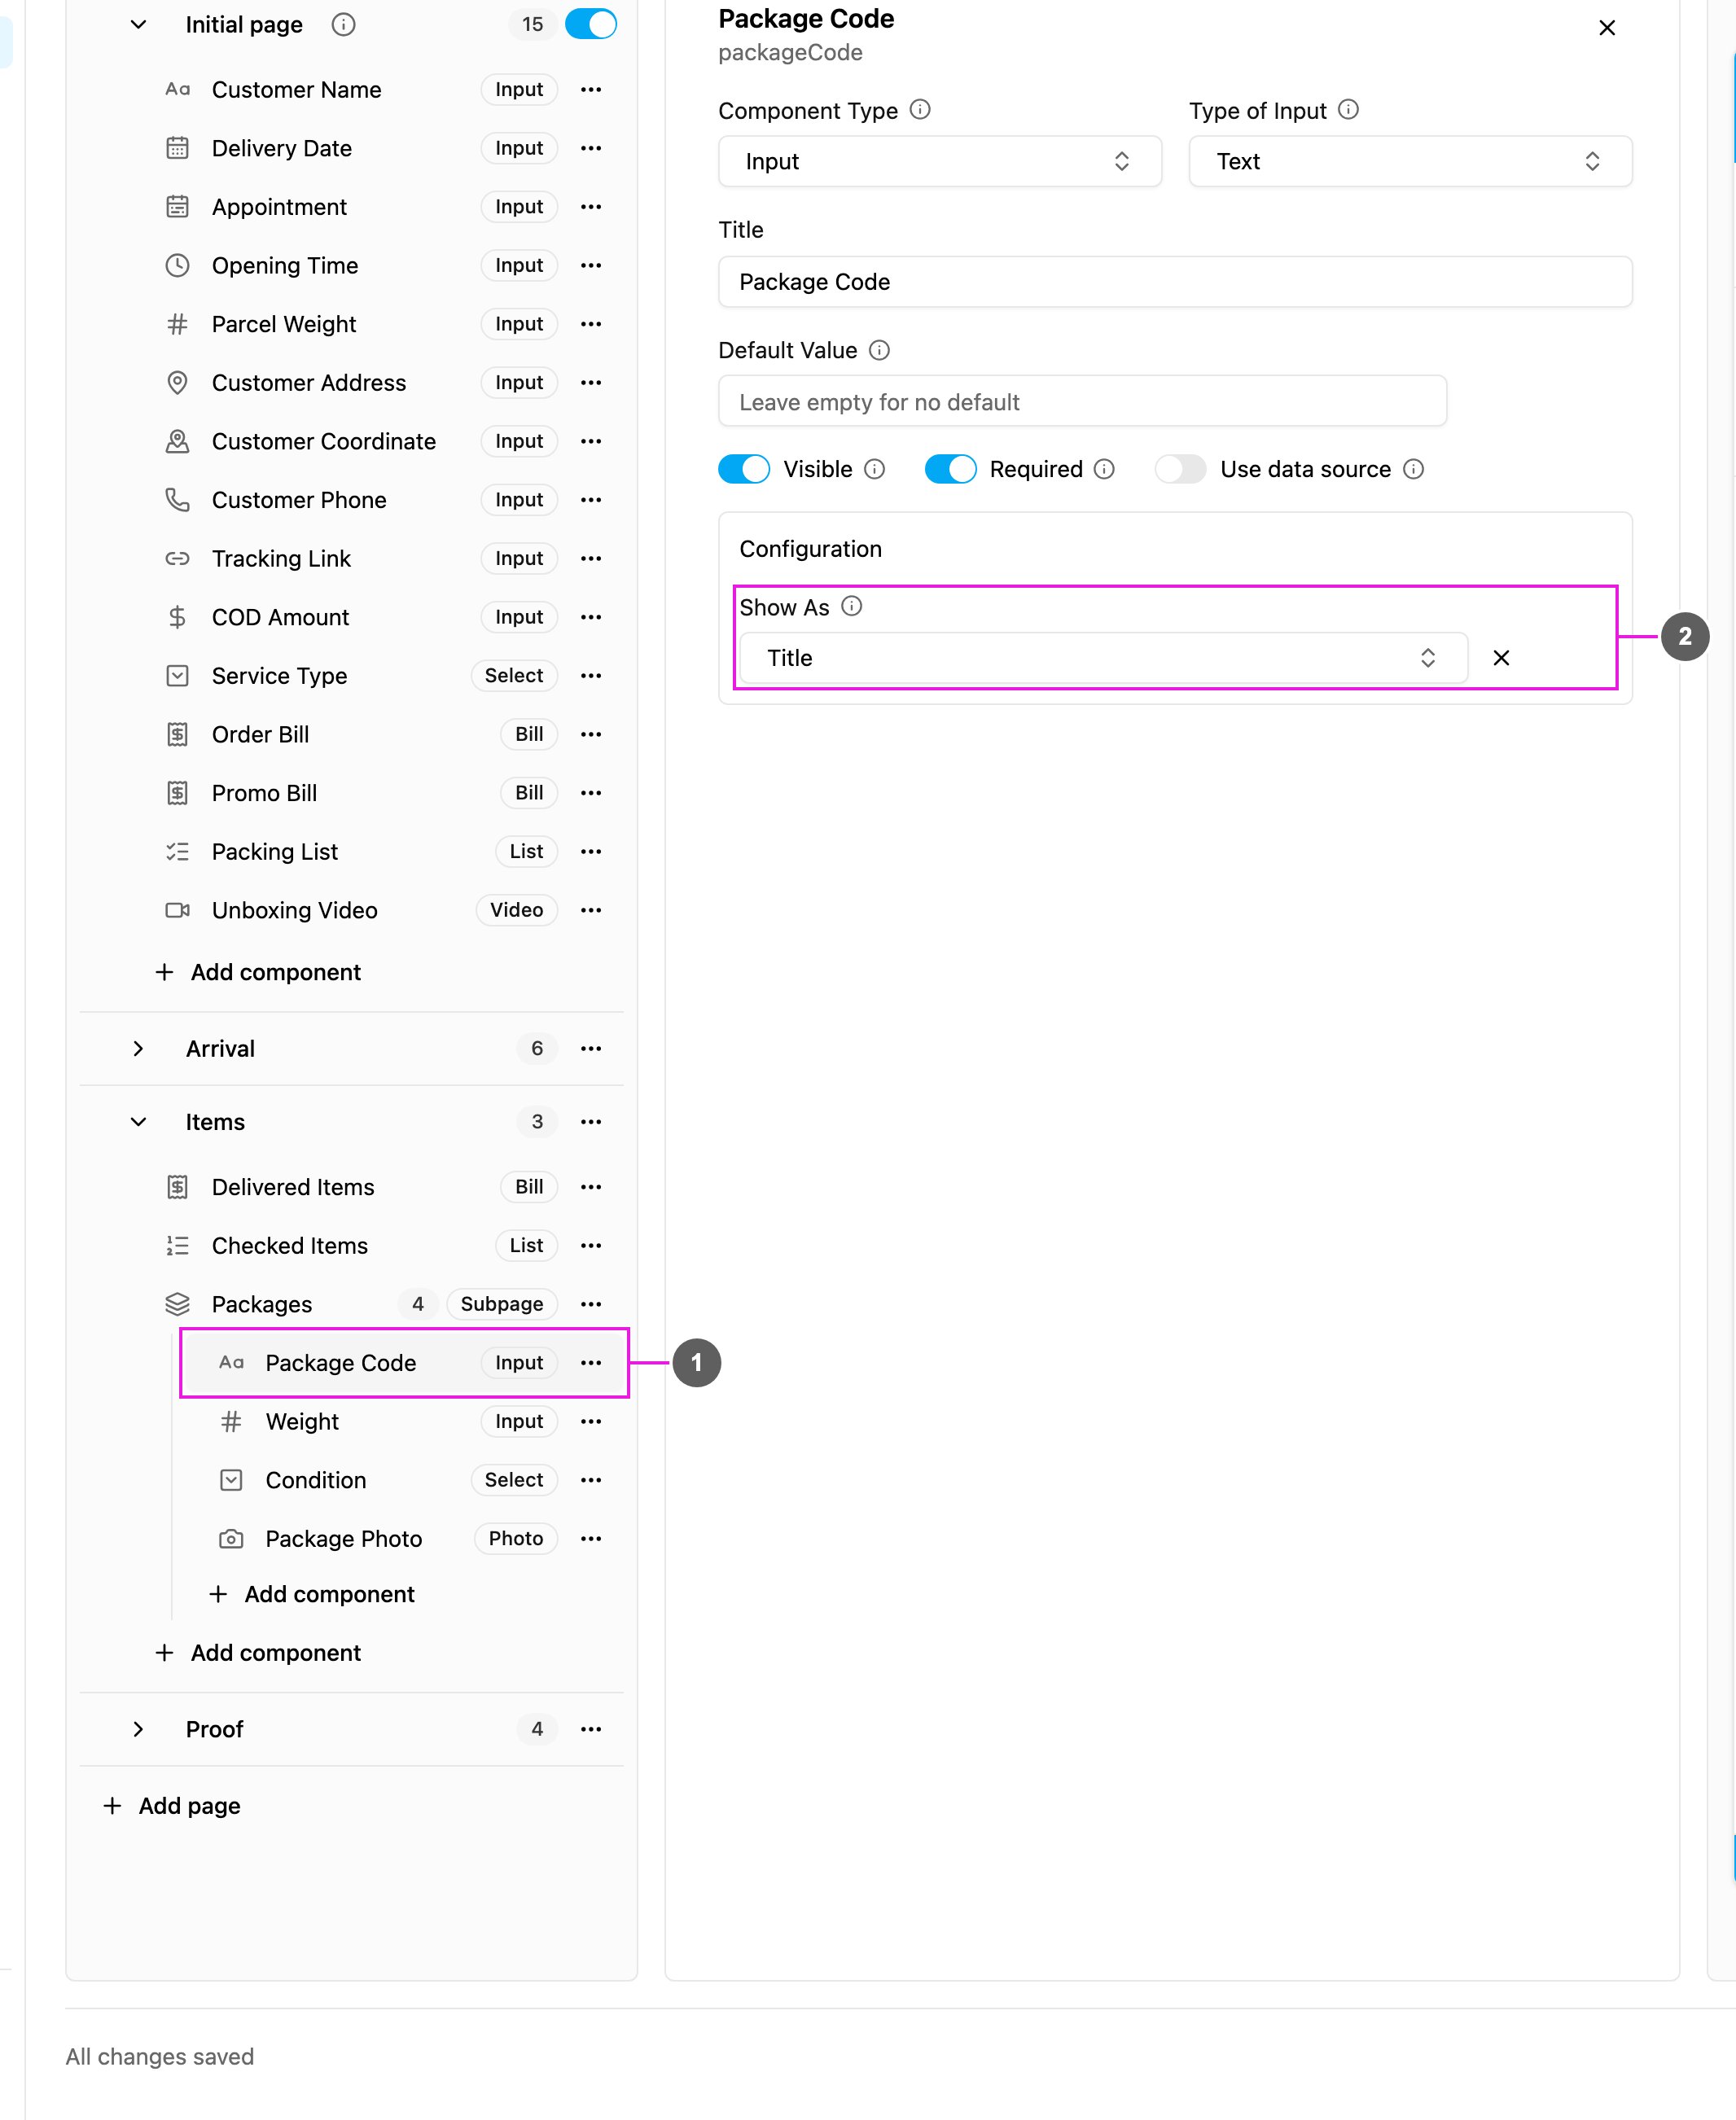Click the Checked Items list row
Screen dimensions: 1736x2120
tap(378, 1246)
